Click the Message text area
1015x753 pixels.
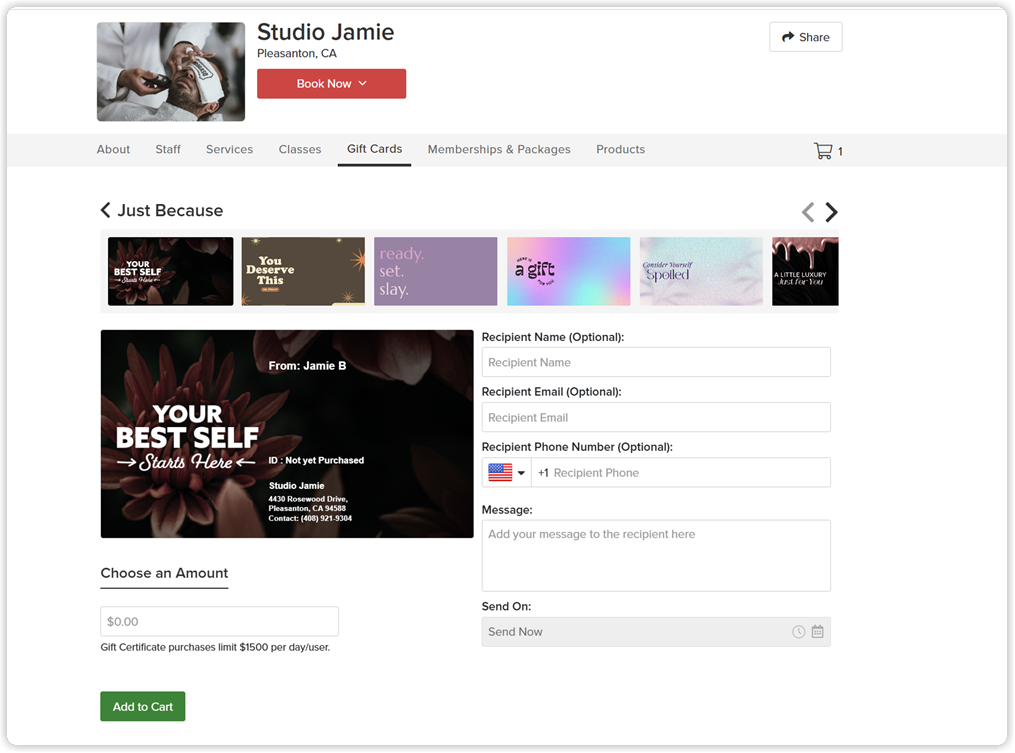[656, 556]
